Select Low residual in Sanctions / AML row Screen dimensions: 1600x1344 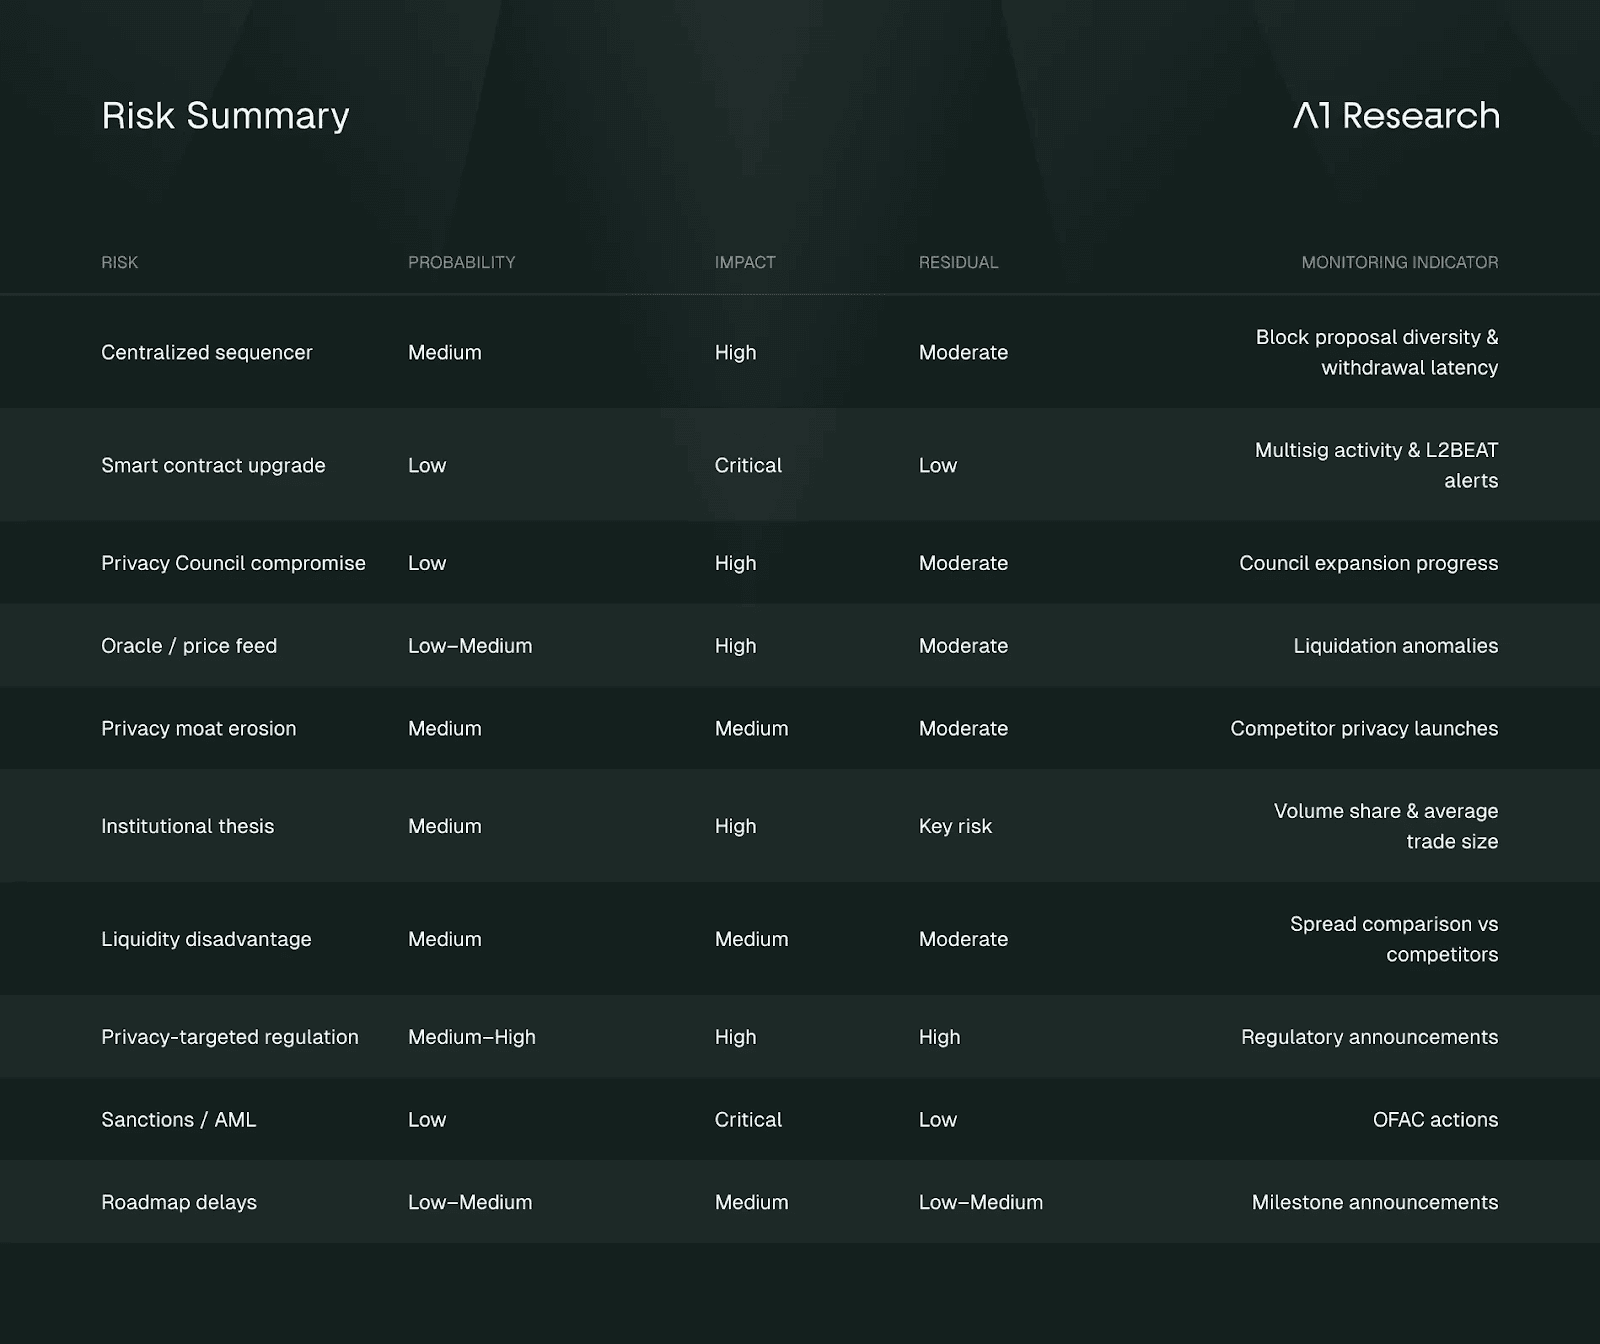tap(938, 1120)
